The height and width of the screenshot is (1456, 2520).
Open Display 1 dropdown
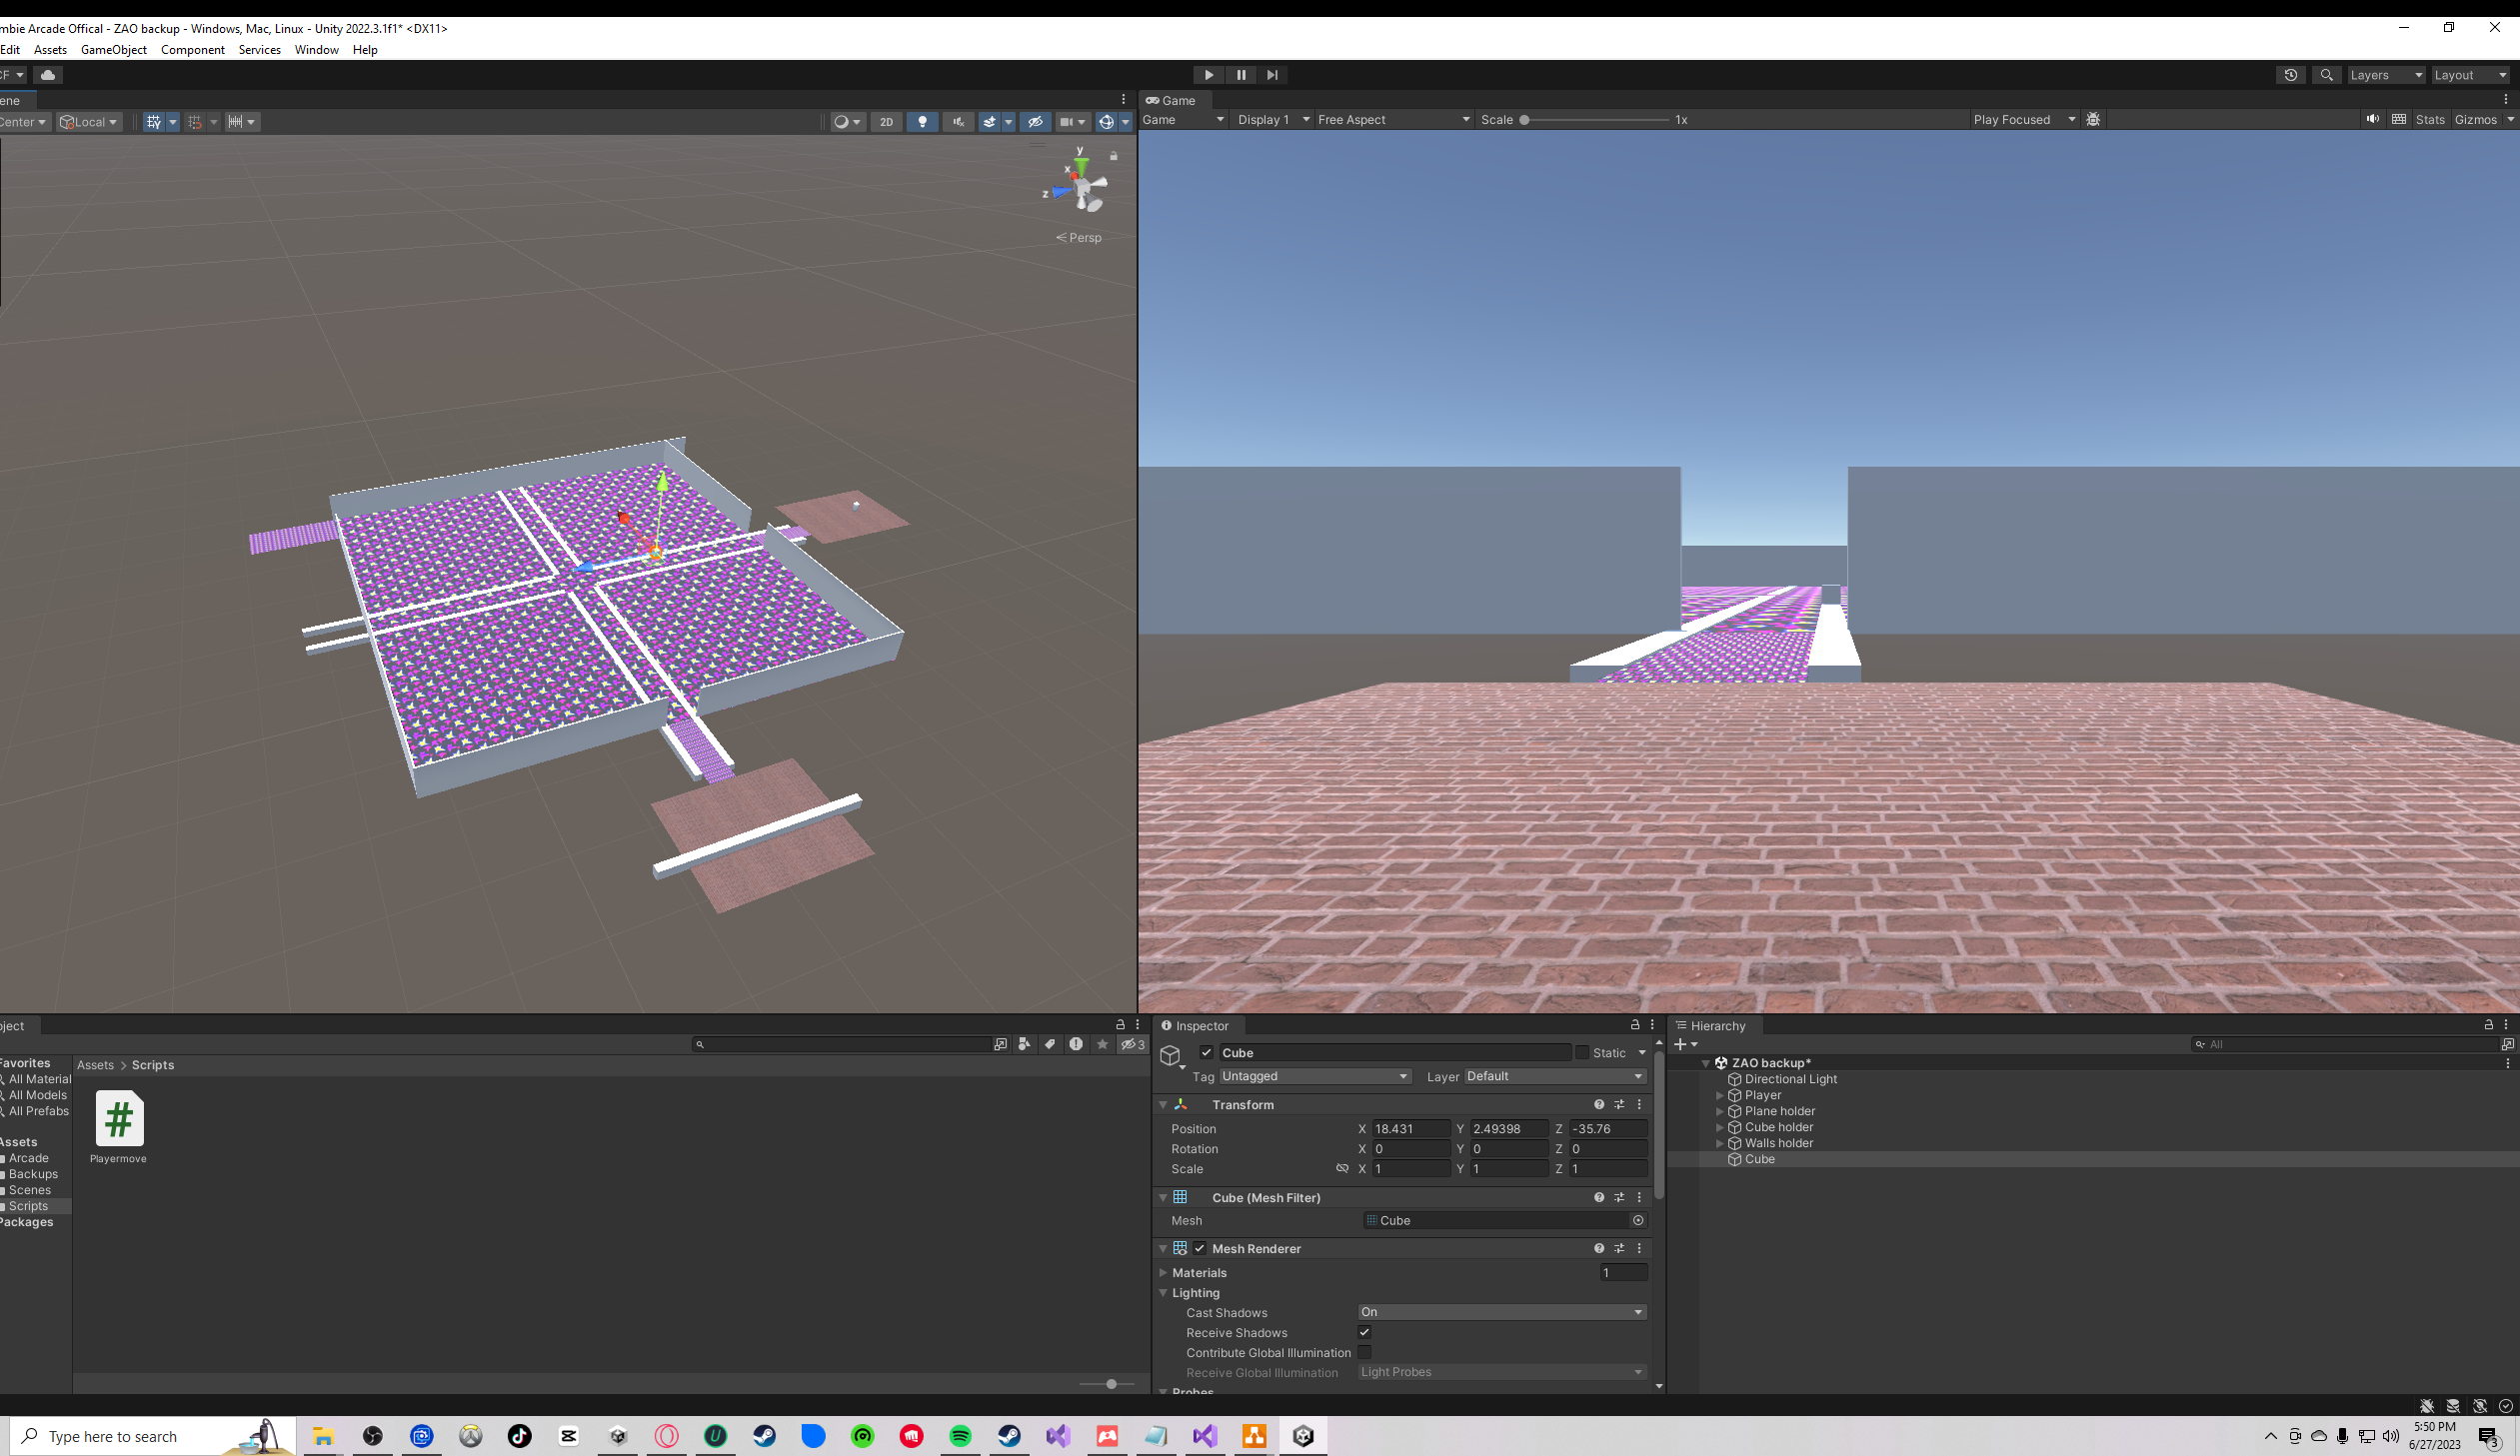tap(1272, 119)
